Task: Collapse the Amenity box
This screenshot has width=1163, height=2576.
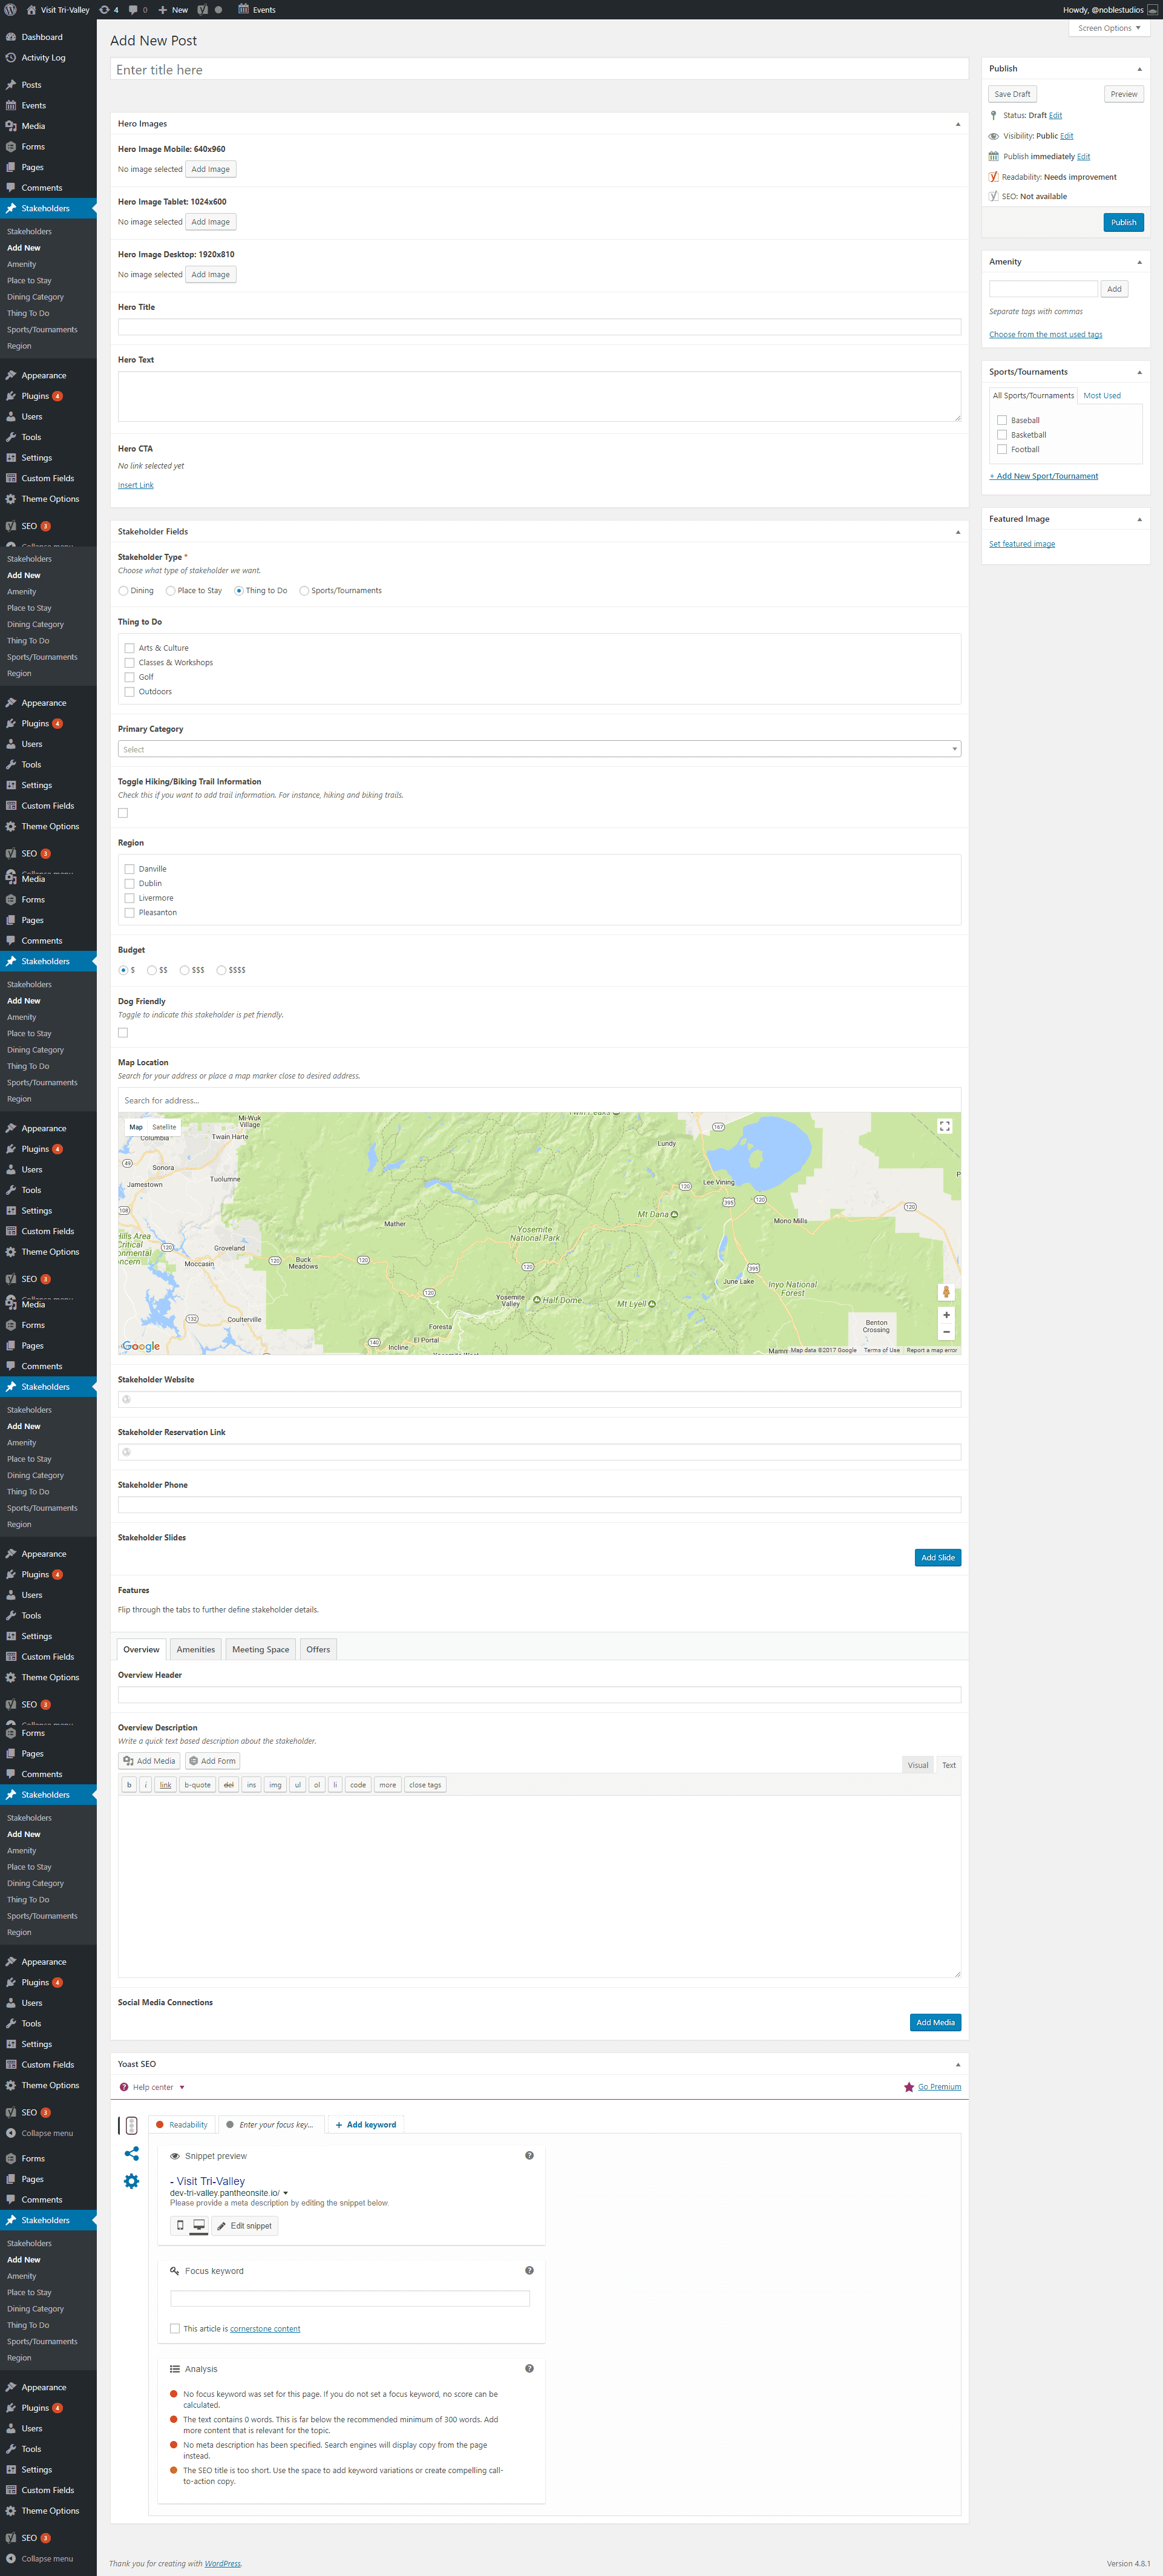Action: pyautogui.click(x=1139, y=262)
